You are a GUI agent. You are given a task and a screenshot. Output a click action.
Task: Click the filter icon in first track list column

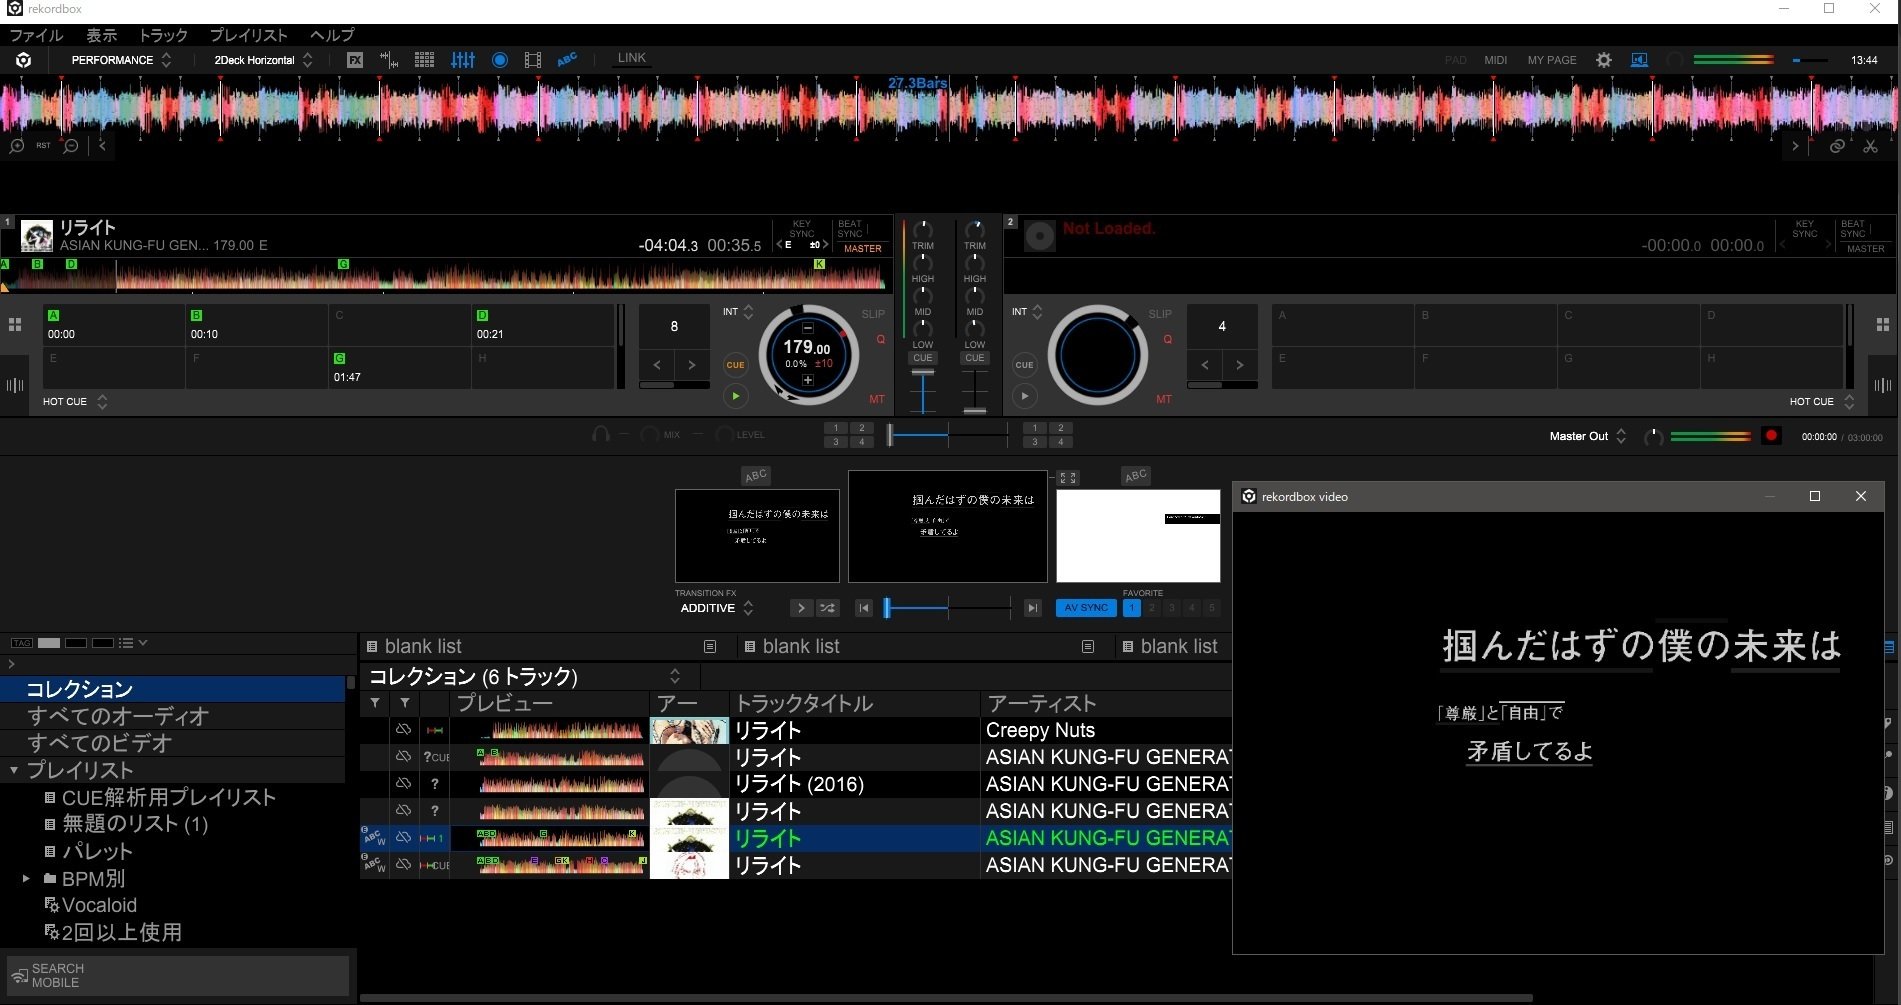pyautogui.click(x=375, y=703)
